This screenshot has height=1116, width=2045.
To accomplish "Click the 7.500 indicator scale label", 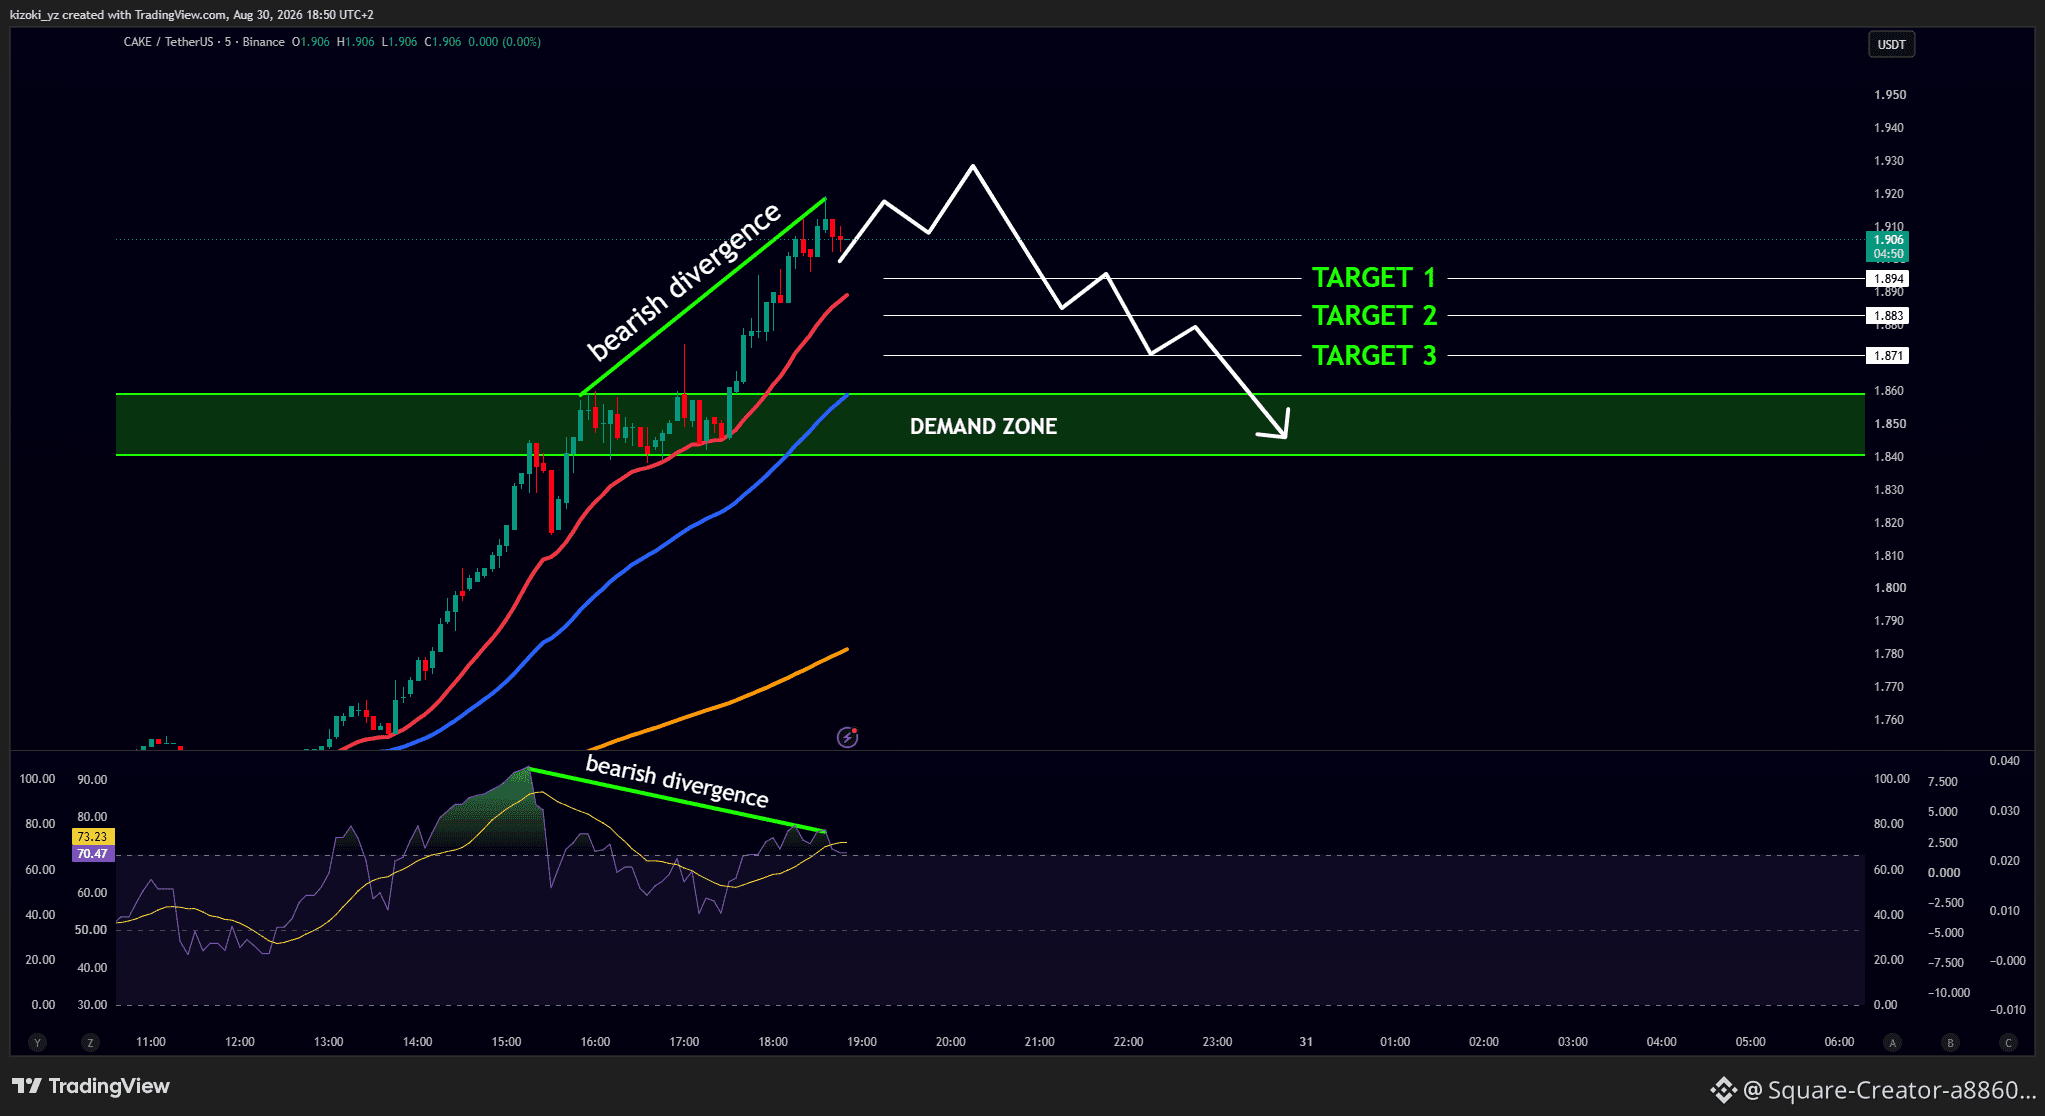I will 1943,782.
